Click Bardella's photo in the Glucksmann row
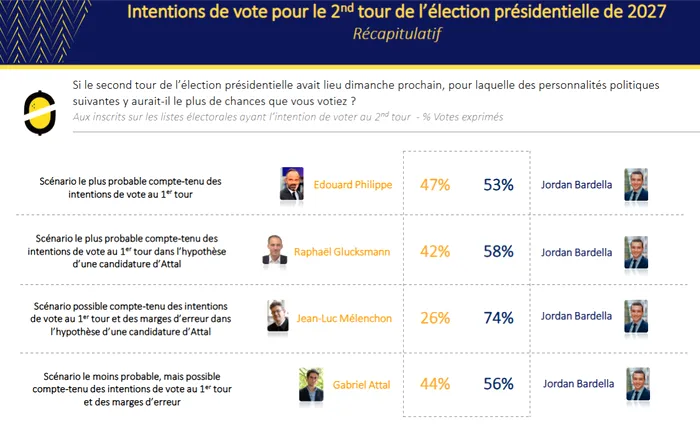The height and width of the screenshot is (446, 700). pos(636,250)
